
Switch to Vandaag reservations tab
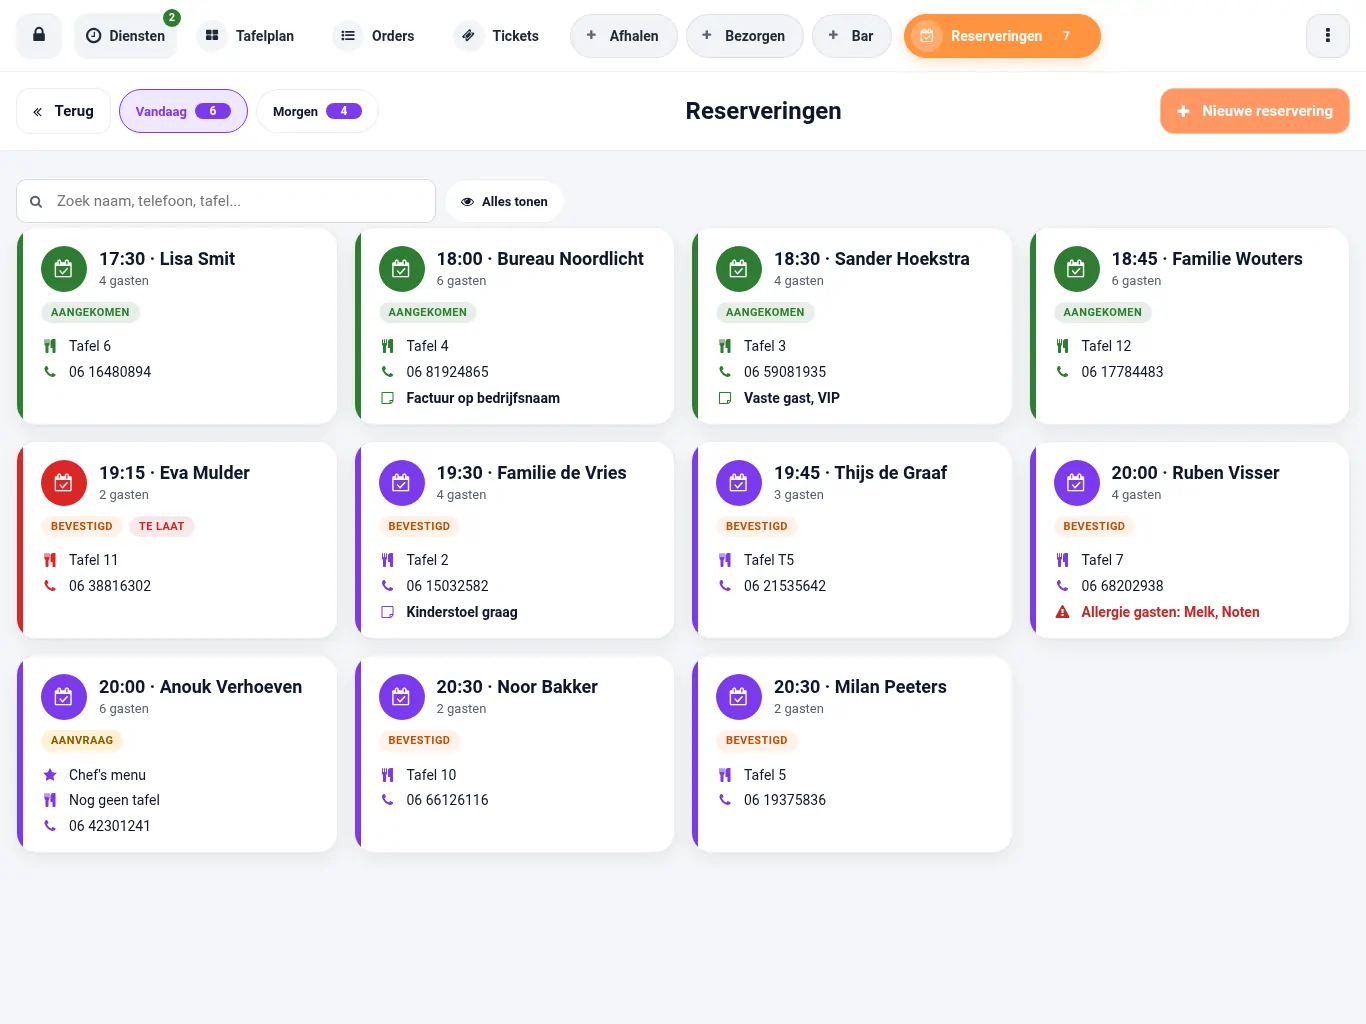pos(183,111)
